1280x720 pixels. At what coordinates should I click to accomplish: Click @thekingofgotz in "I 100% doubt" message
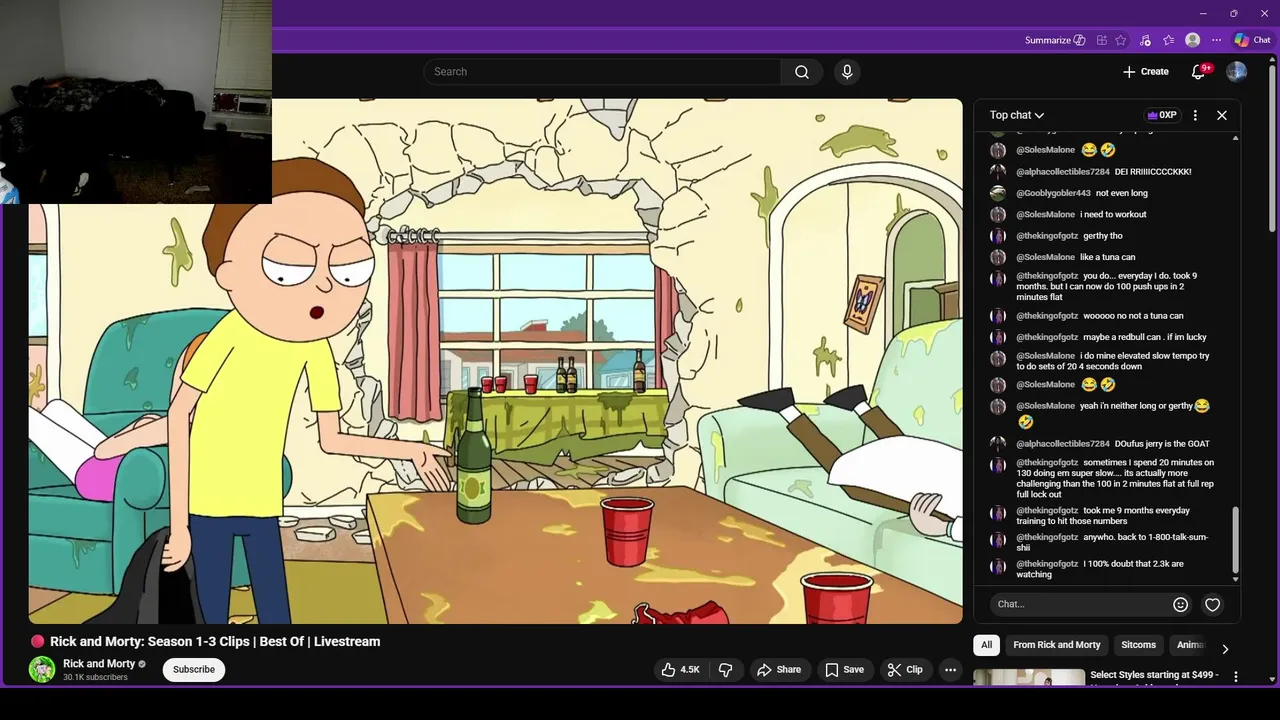coord(1047,564)
